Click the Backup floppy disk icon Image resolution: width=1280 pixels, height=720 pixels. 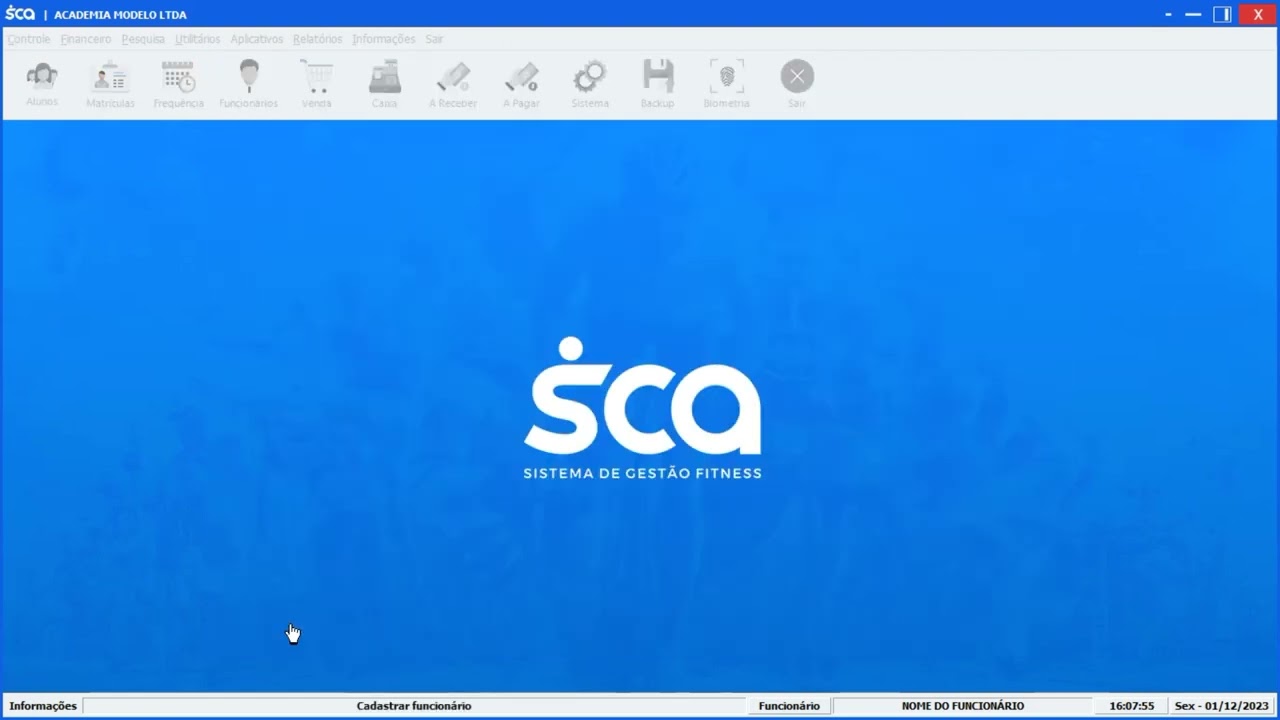657,84
